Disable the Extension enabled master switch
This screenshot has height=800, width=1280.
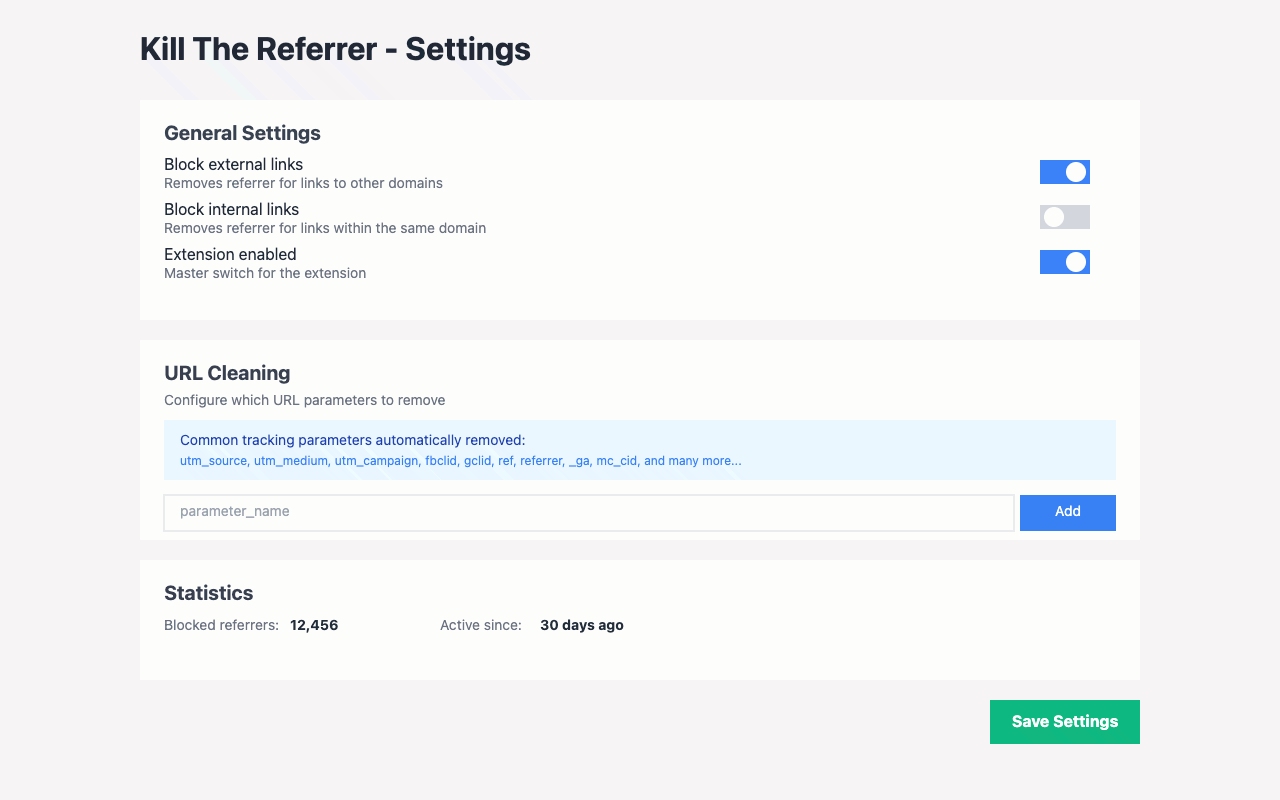[1064, 261]
